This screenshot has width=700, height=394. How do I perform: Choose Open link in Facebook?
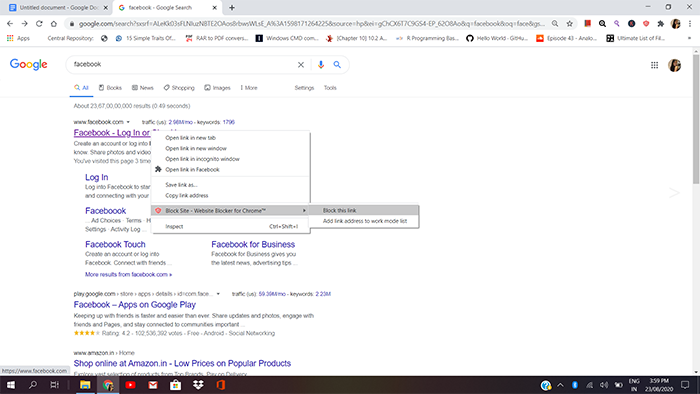pyautogui.click(x=231, y=170)
